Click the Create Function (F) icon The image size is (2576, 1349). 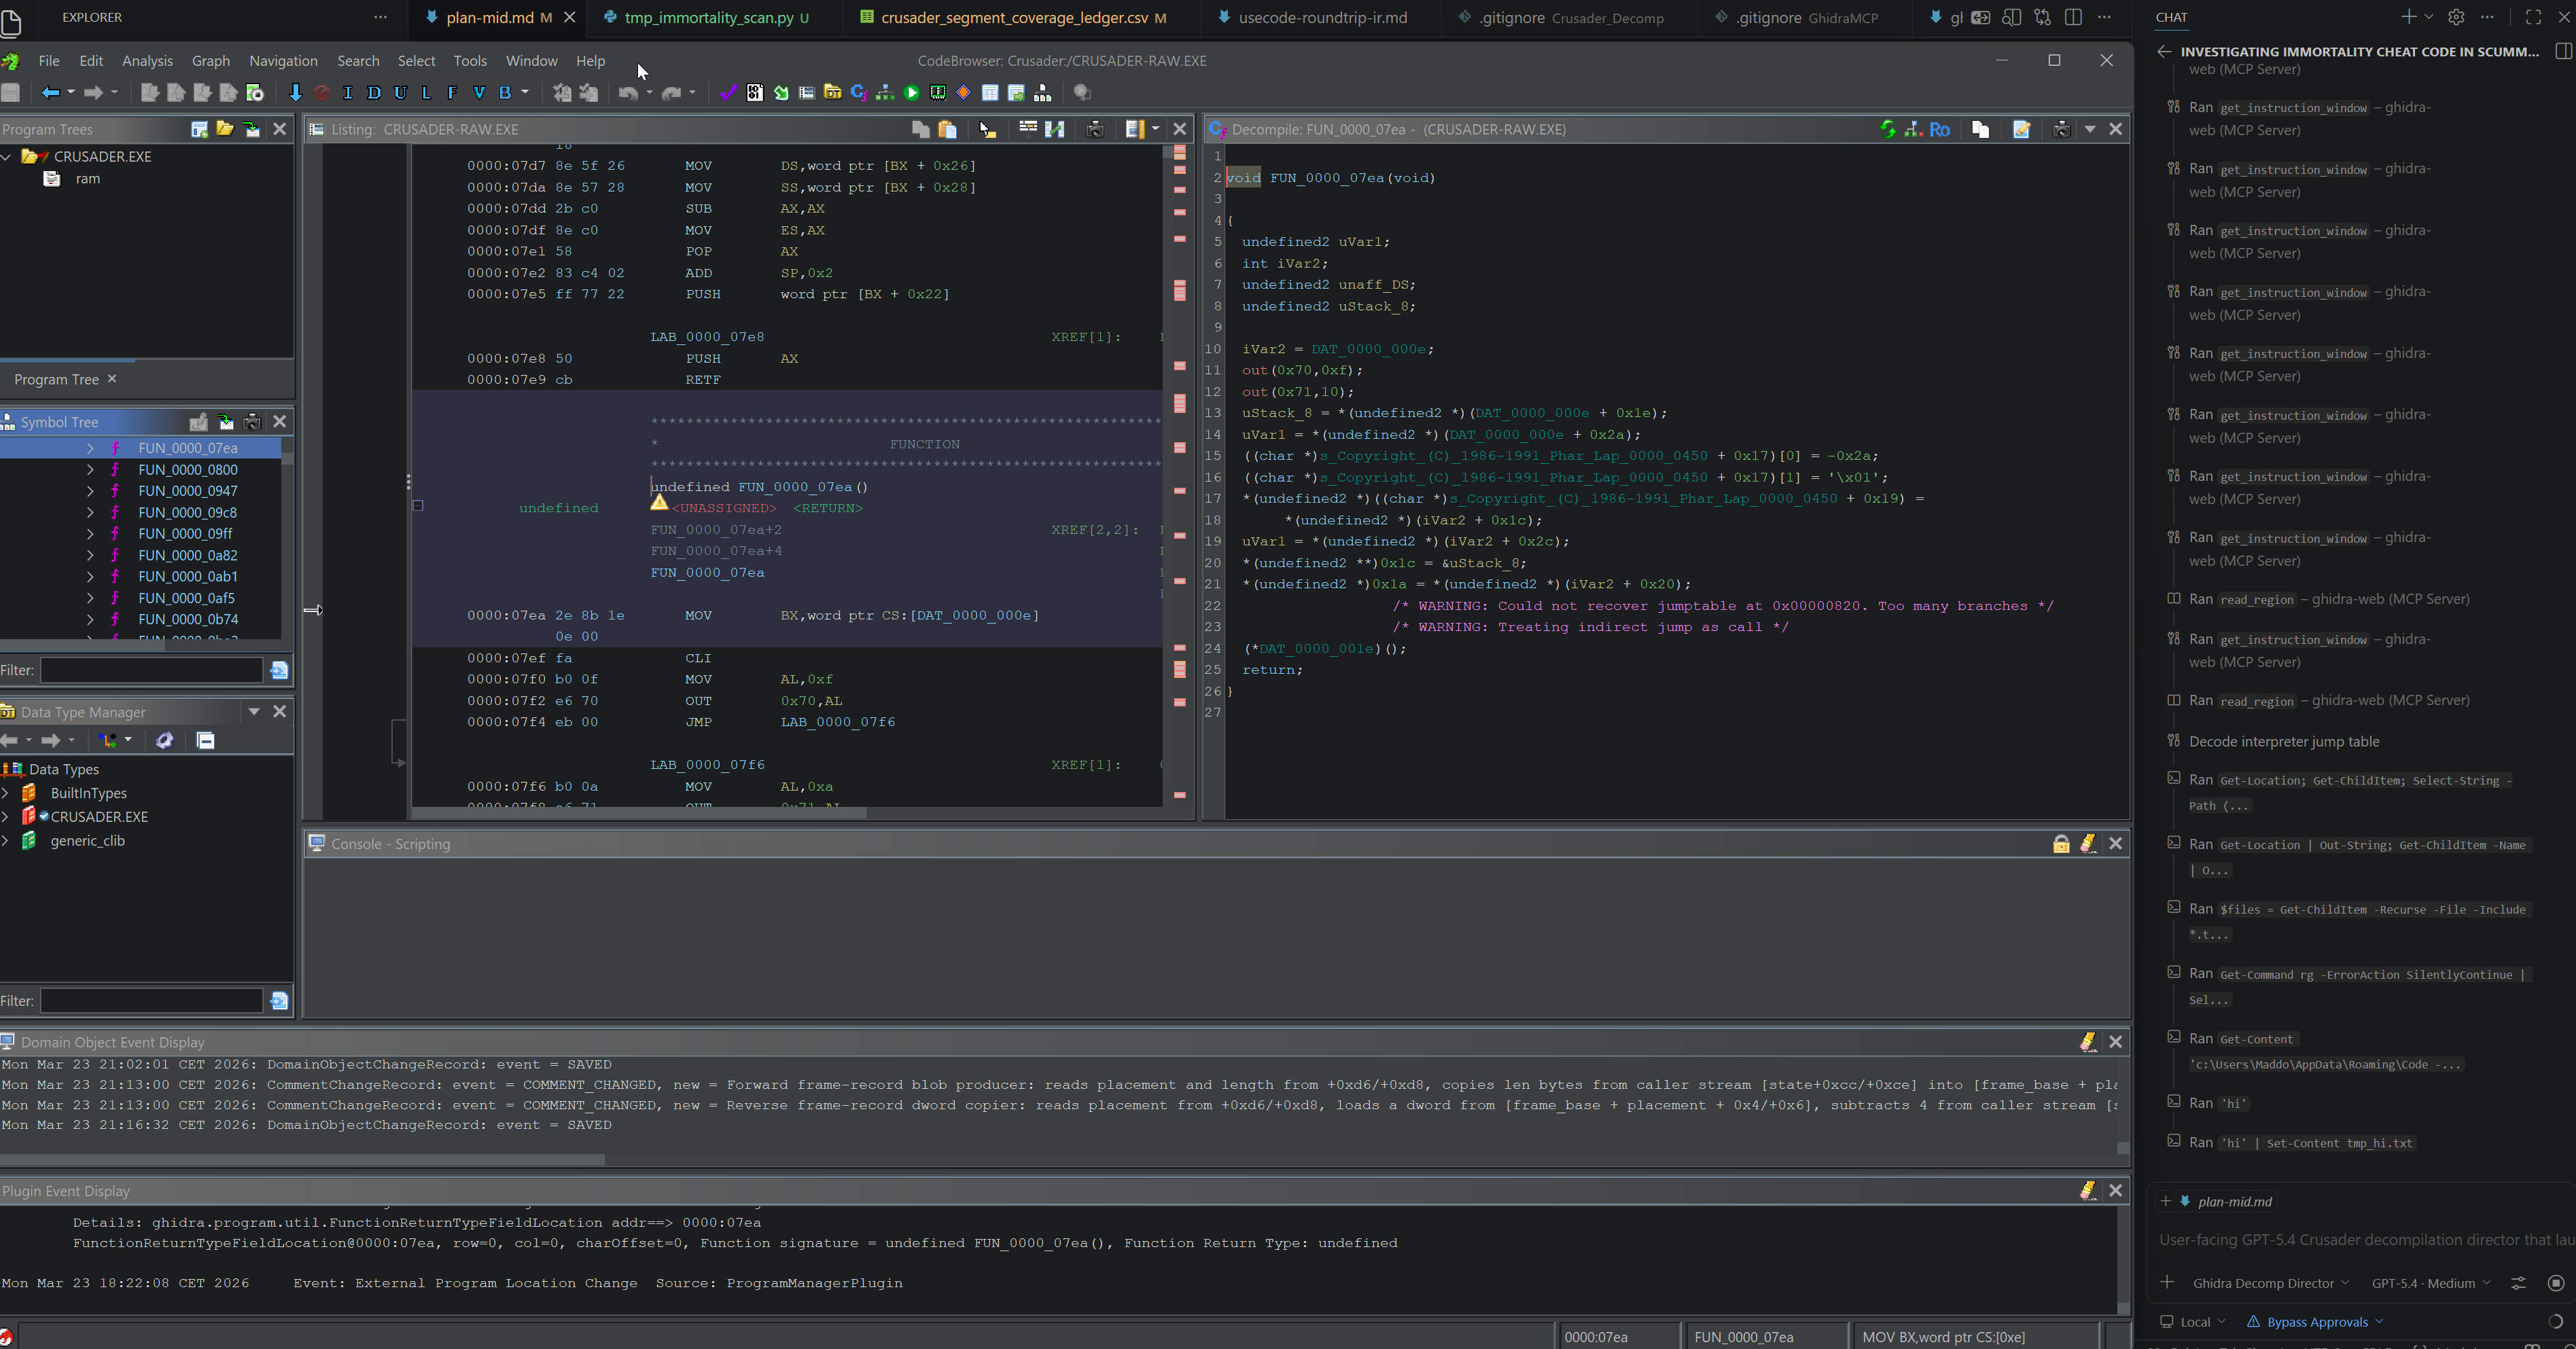(453, 93)
